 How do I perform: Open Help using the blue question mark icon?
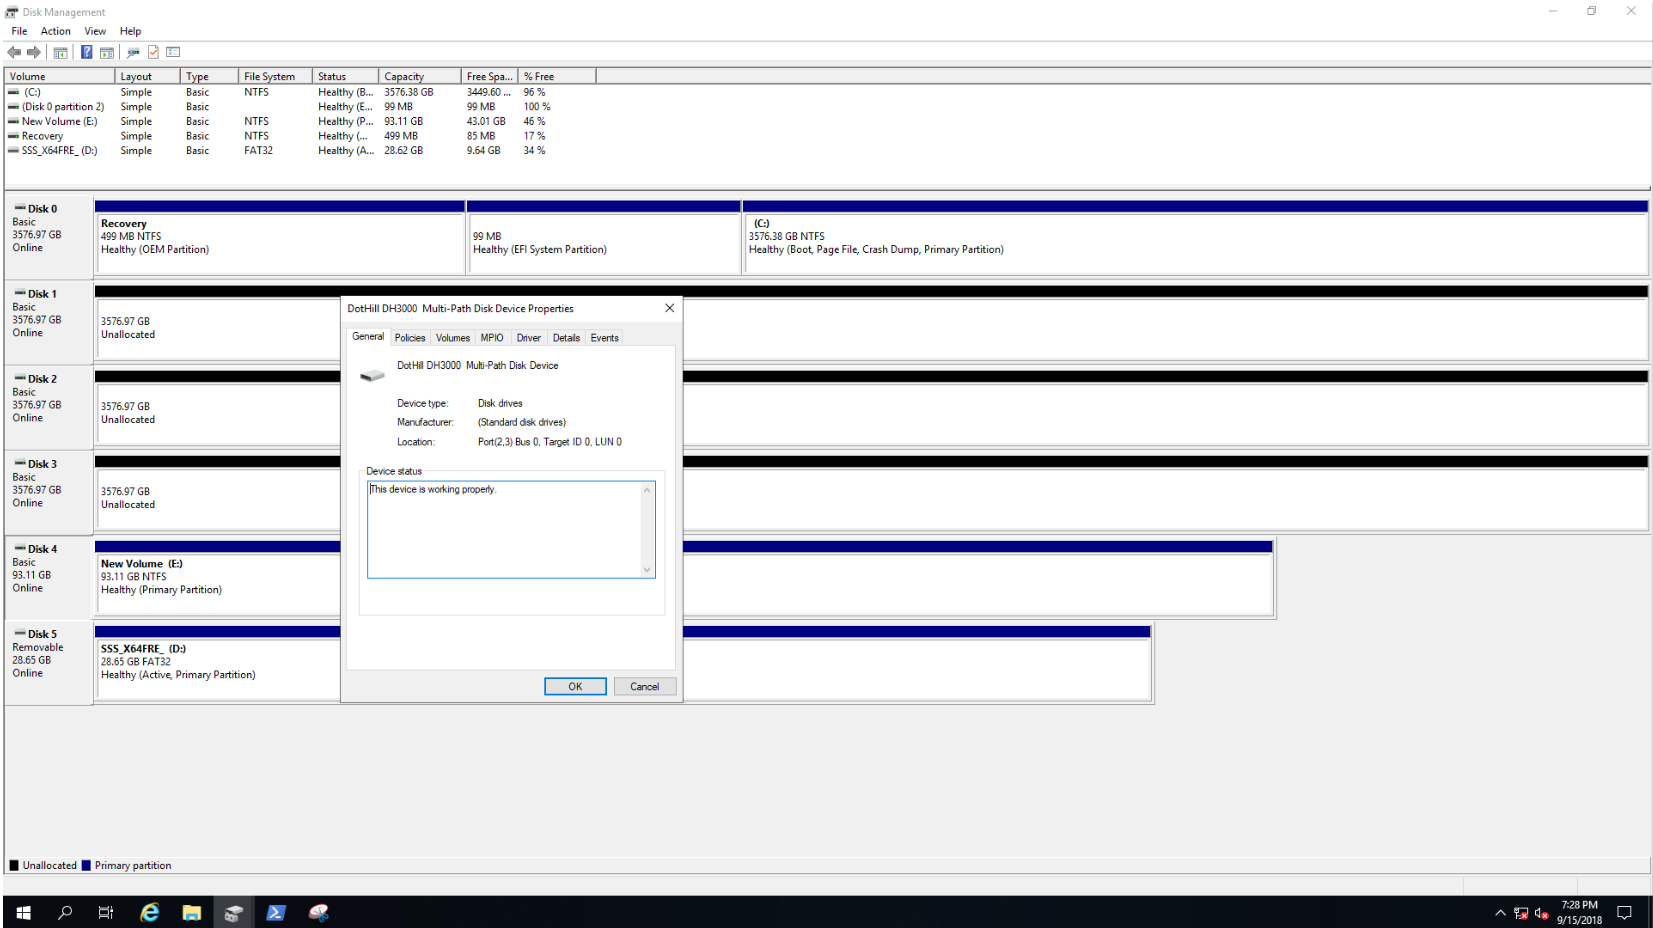click(86, 52)
